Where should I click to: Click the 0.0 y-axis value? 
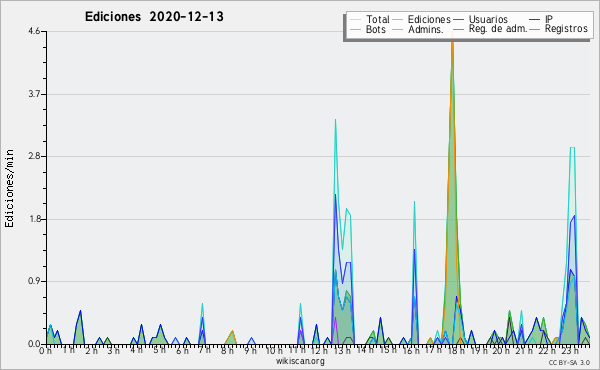click(34, 344)
